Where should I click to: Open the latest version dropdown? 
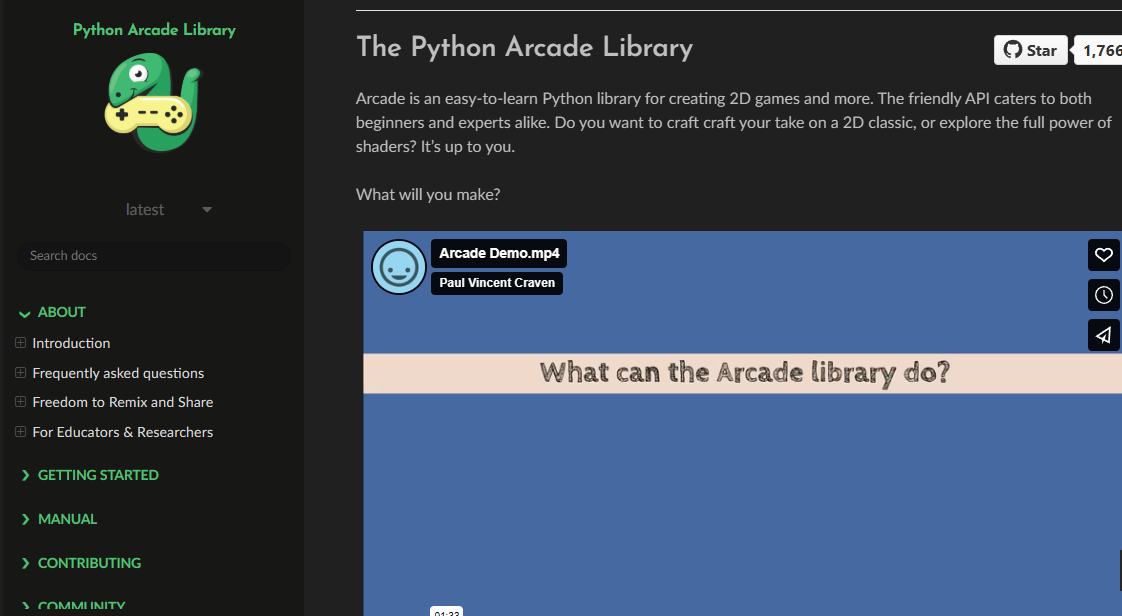[168, 210]
